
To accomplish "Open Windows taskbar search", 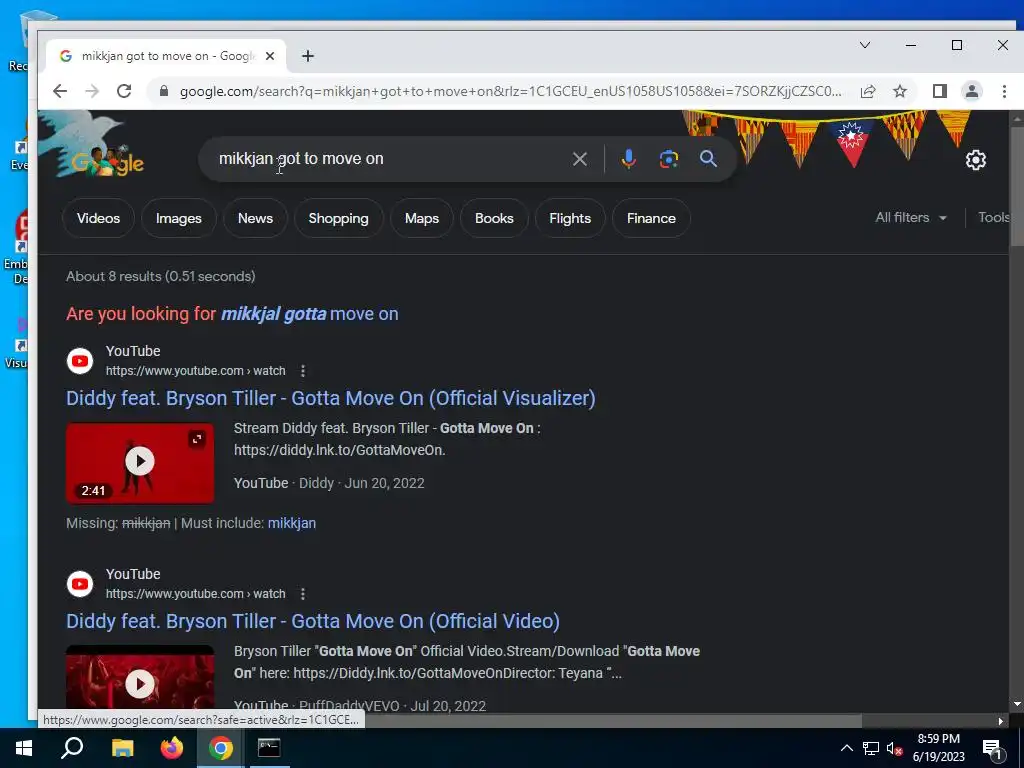I will pos(72,748).
